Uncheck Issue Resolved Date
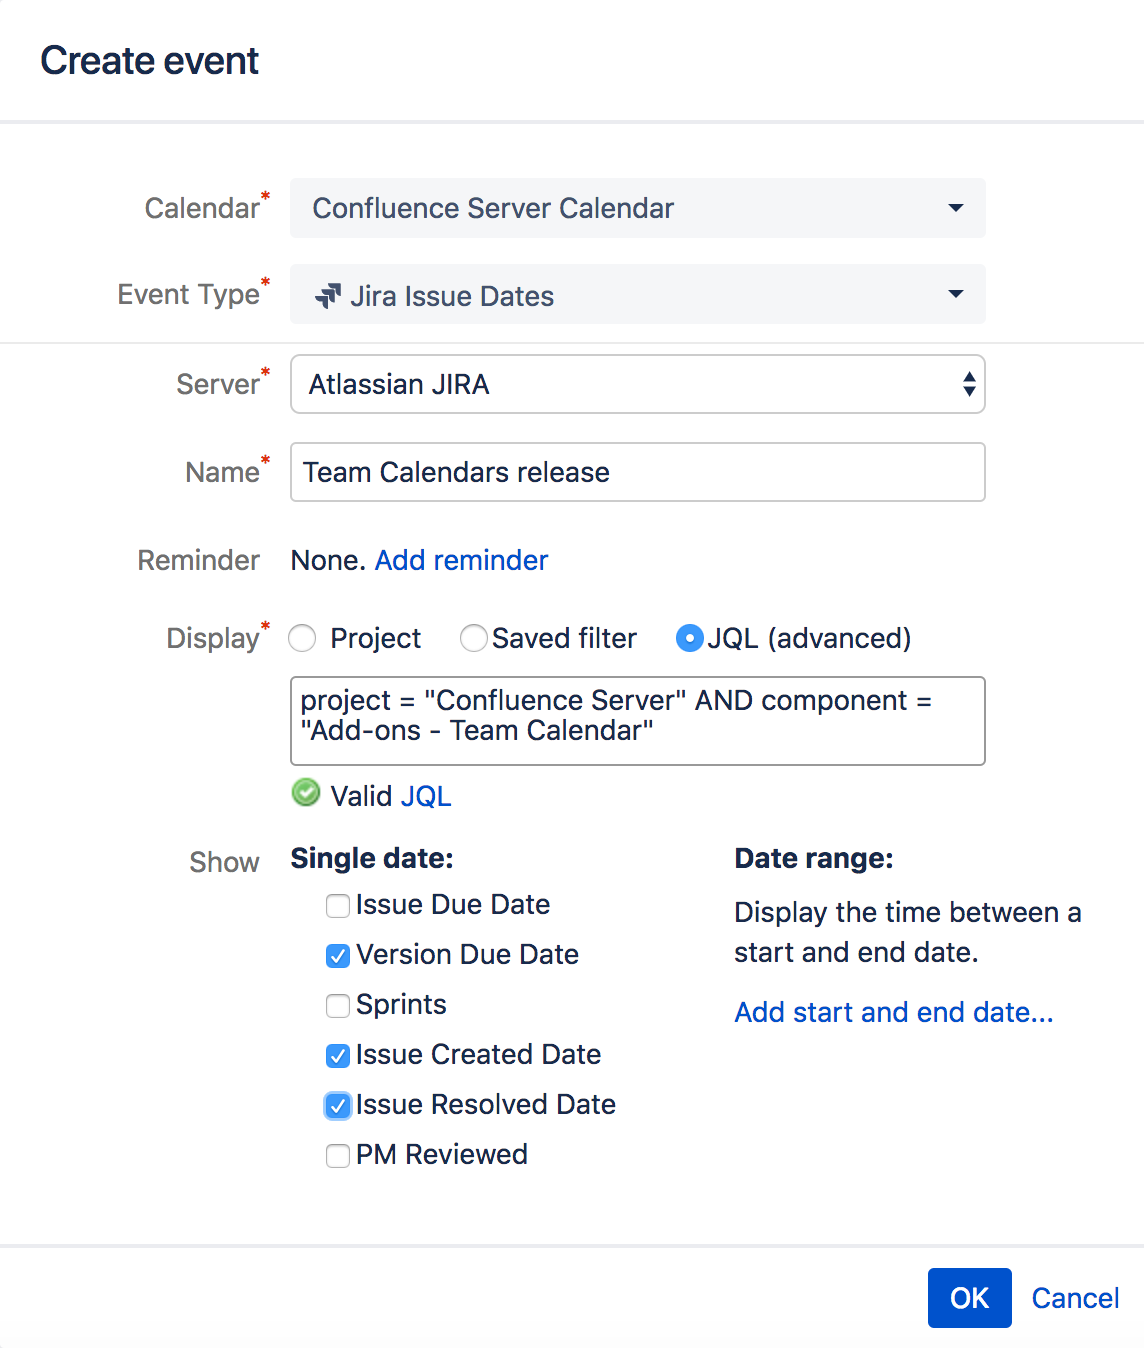Image resolution: width=1144 pixels, height=1348 pixels. 338,1106
